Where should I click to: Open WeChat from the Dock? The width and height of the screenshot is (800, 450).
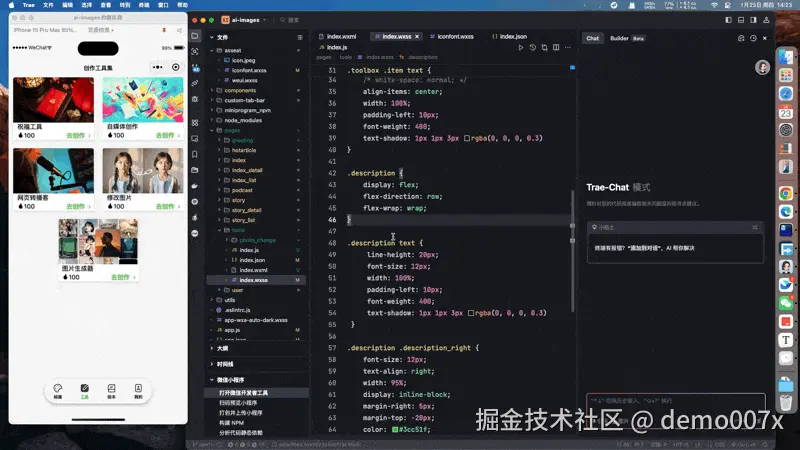coord(786,303)
